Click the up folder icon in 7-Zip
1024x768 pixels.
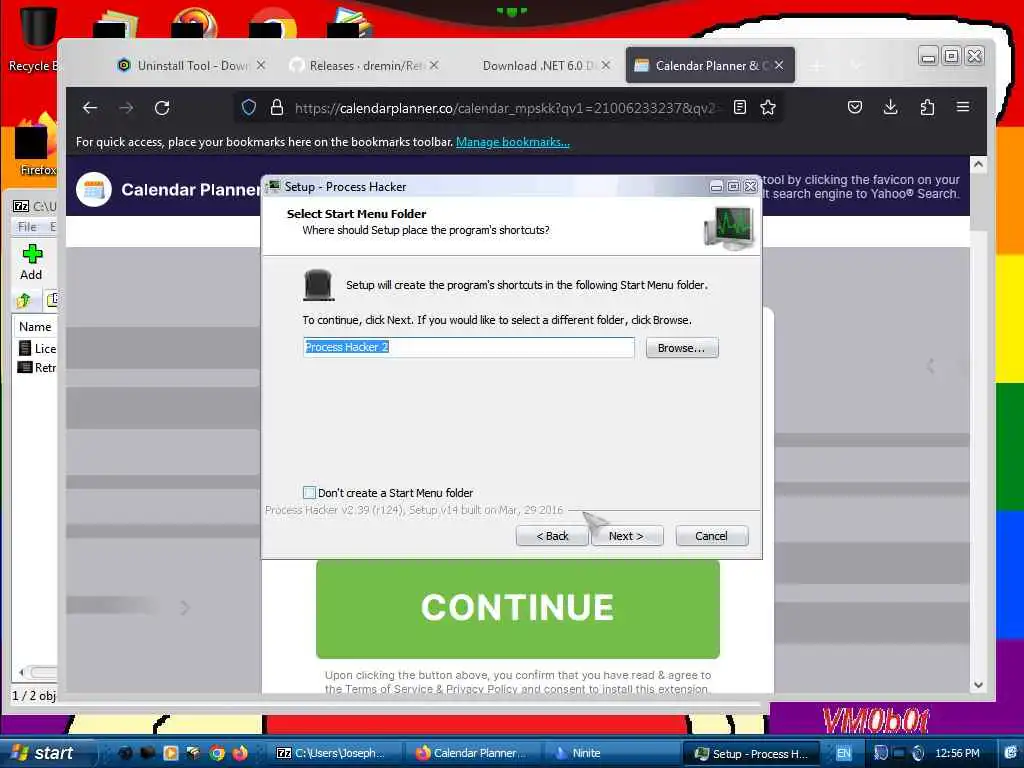[x=24, y=300]
